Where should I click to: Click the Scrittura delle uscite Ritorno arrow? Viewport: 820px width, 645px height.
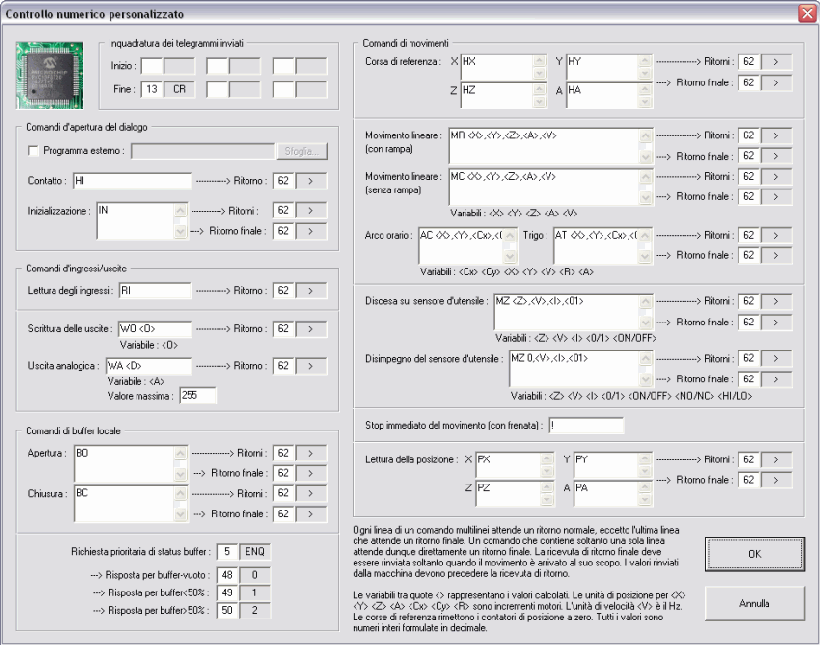click(311, 329)
